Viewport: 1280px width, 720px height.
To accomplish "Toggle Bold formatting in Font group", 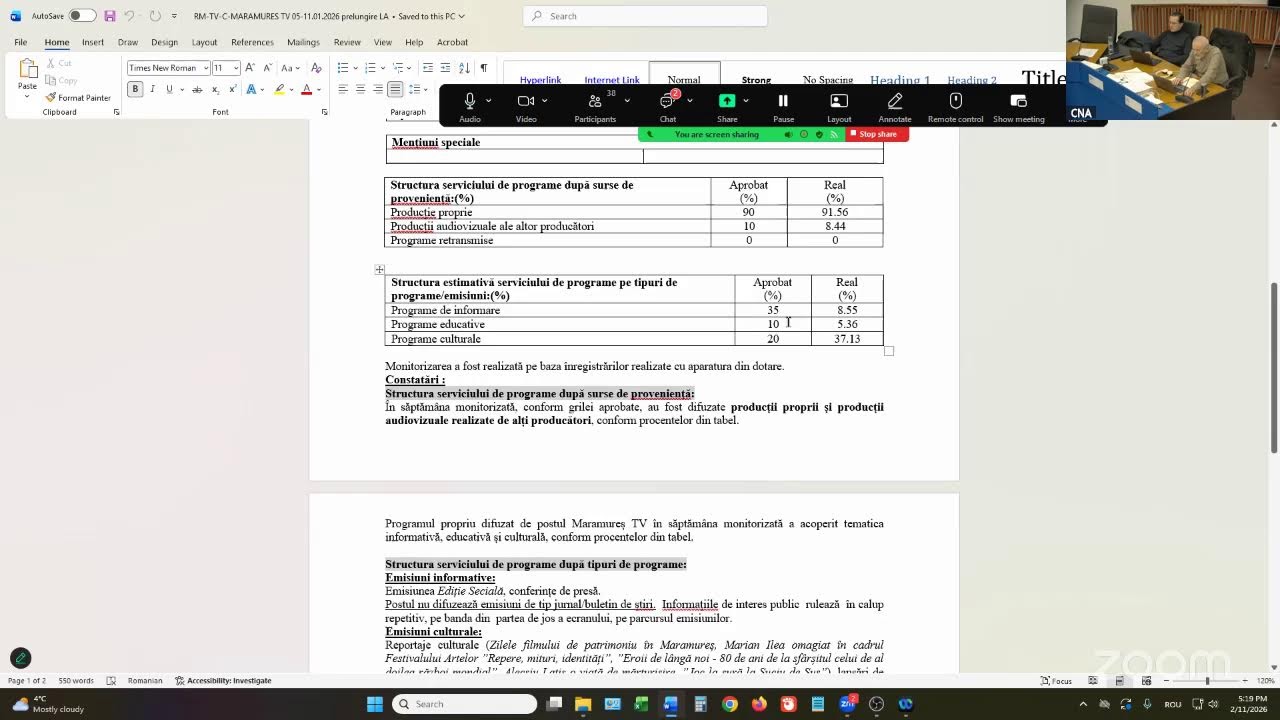I will (x=135, y=89).
